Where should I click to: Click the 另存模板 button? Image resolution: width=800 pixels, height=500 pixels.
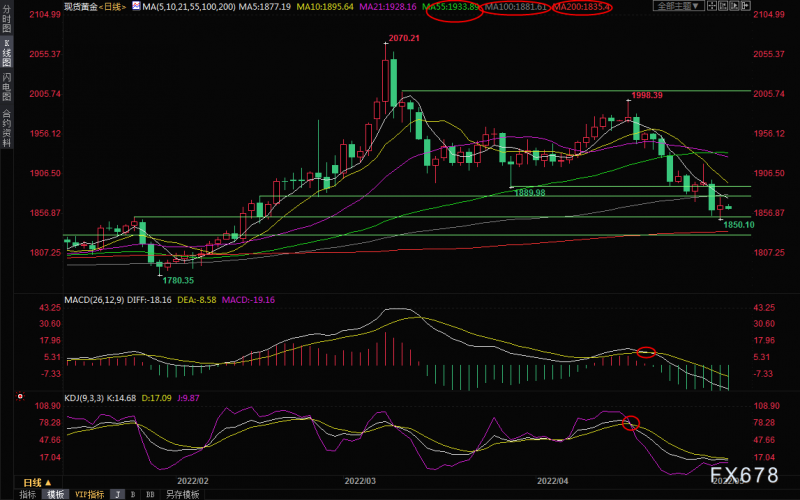pyautogui.click(x=182, y=494)
